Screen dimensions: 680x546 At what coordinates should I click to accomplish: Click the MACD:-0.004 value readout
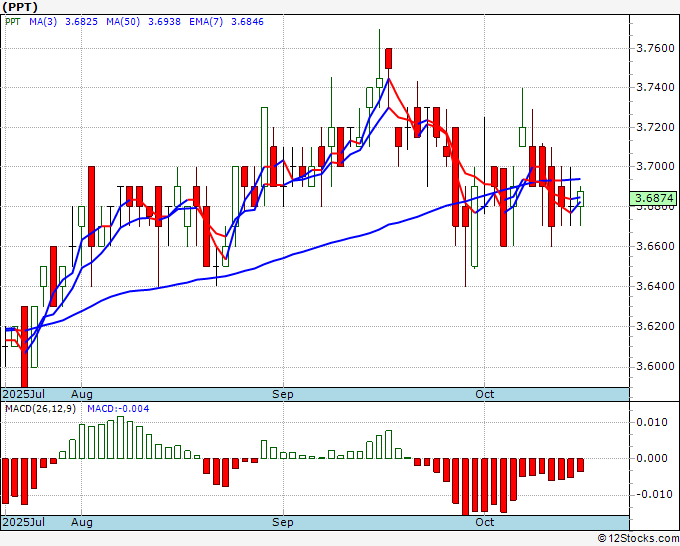click(x=118, y=409)
